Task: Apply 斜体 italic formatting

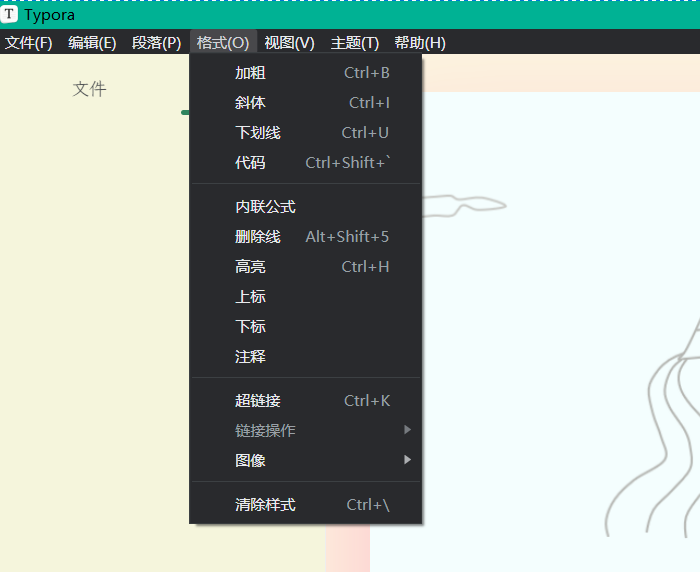Action: [305, 103]
